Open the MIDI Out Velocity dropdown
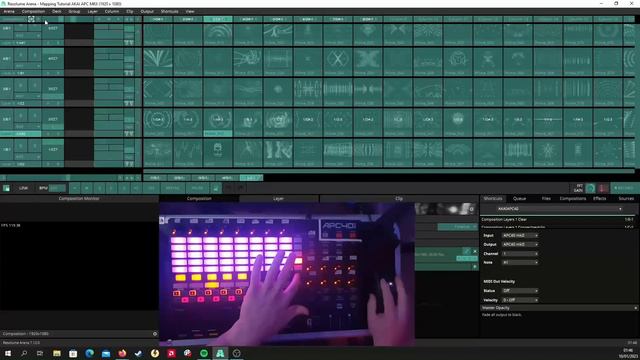 click(x=520, y=300)
